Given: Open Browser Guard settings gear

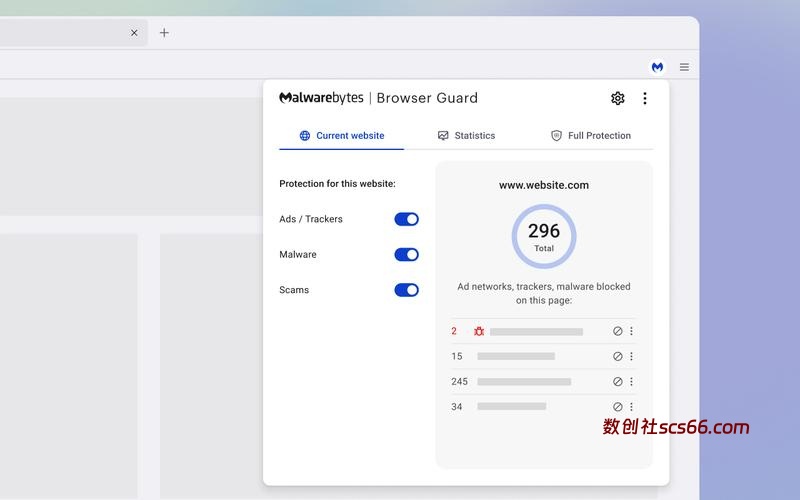Looking at the screenshot, I should (x=617, y=98).
